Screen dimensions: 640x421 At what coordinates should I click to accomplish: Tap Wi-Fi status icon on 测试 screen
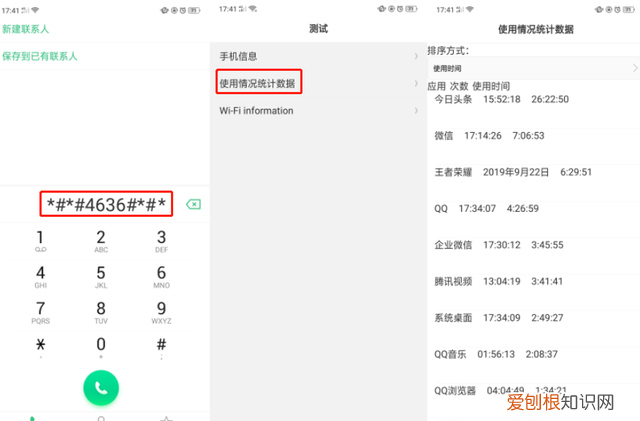253,9
